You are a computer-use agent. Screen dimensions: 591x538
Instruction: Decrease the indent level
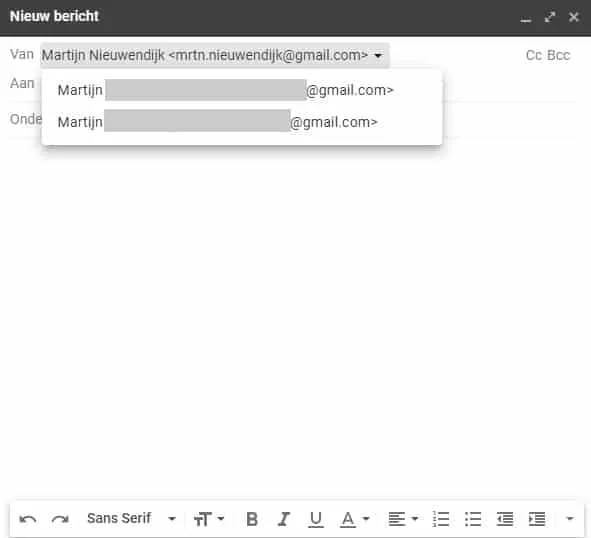coord(505,519)
